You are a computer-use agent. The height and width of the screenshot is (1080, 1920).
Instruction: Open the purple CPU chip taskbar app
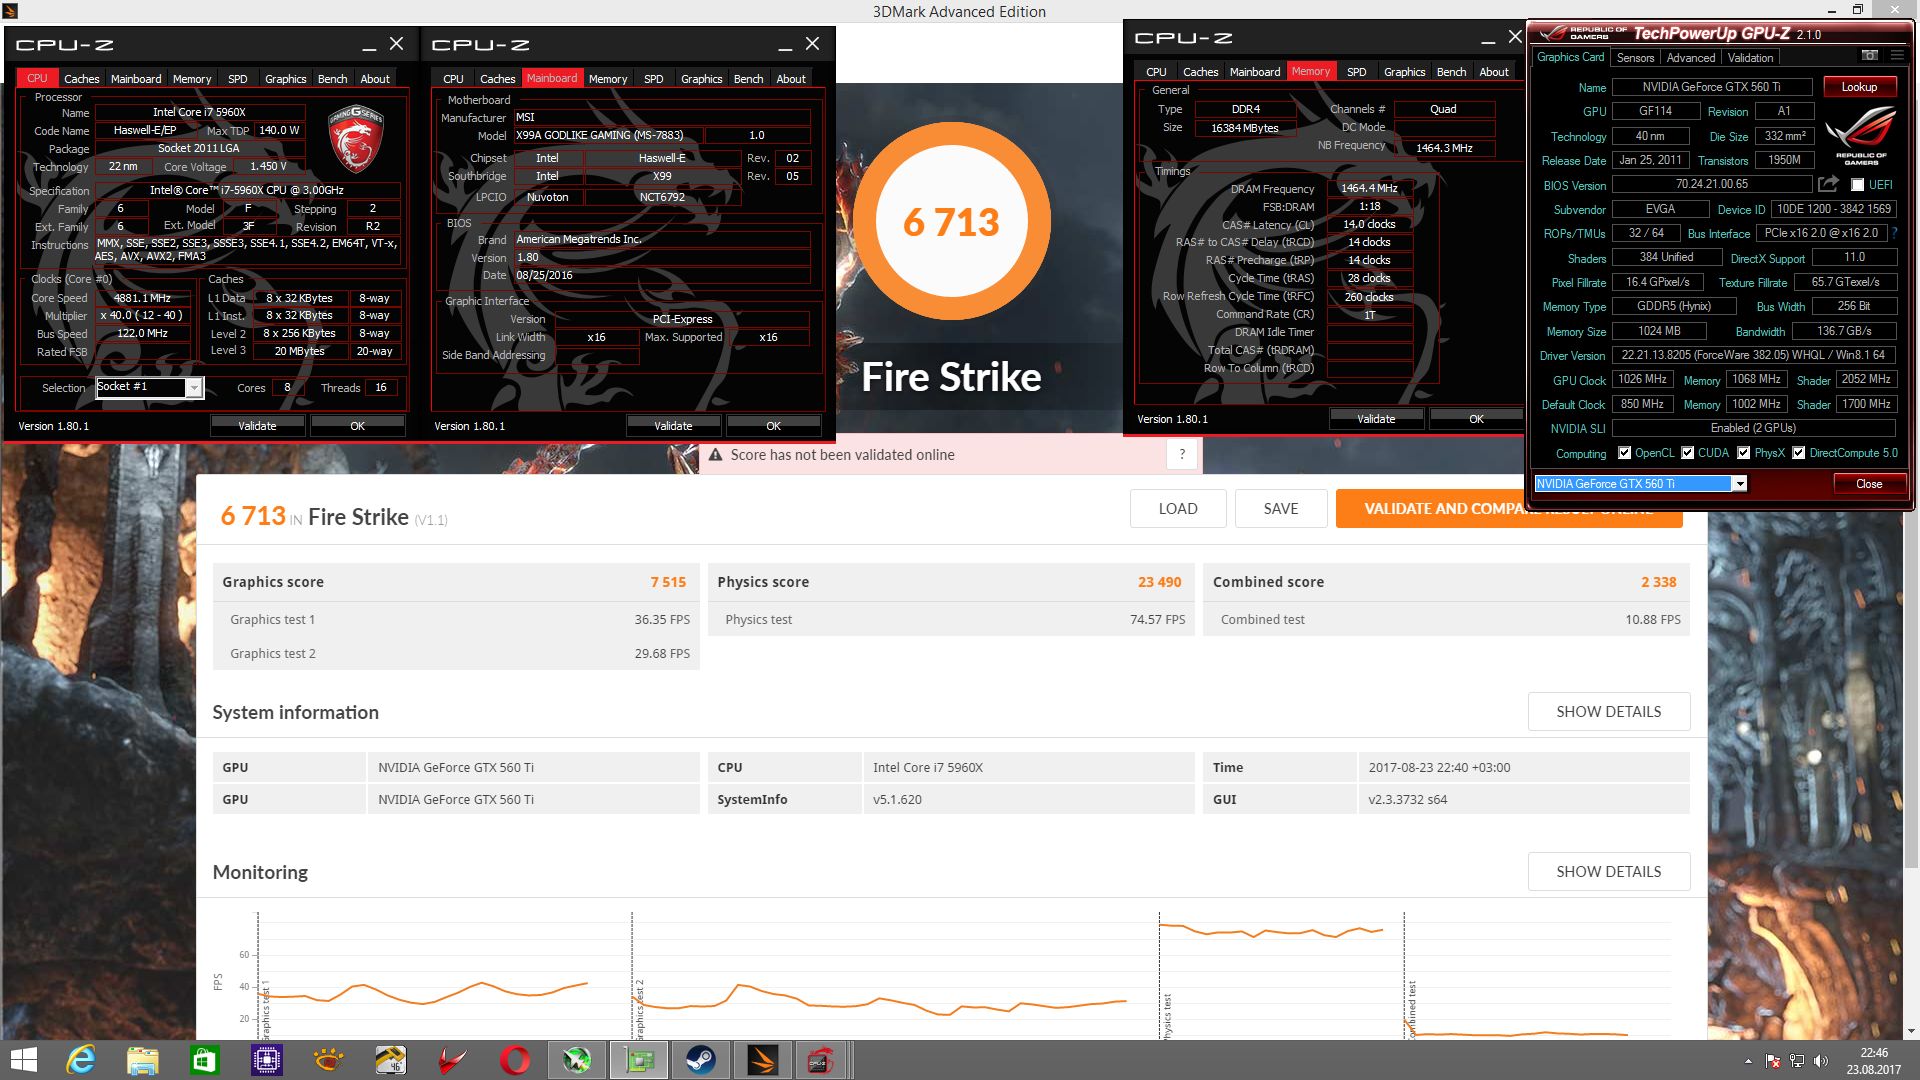click(x=267, y=1060)
